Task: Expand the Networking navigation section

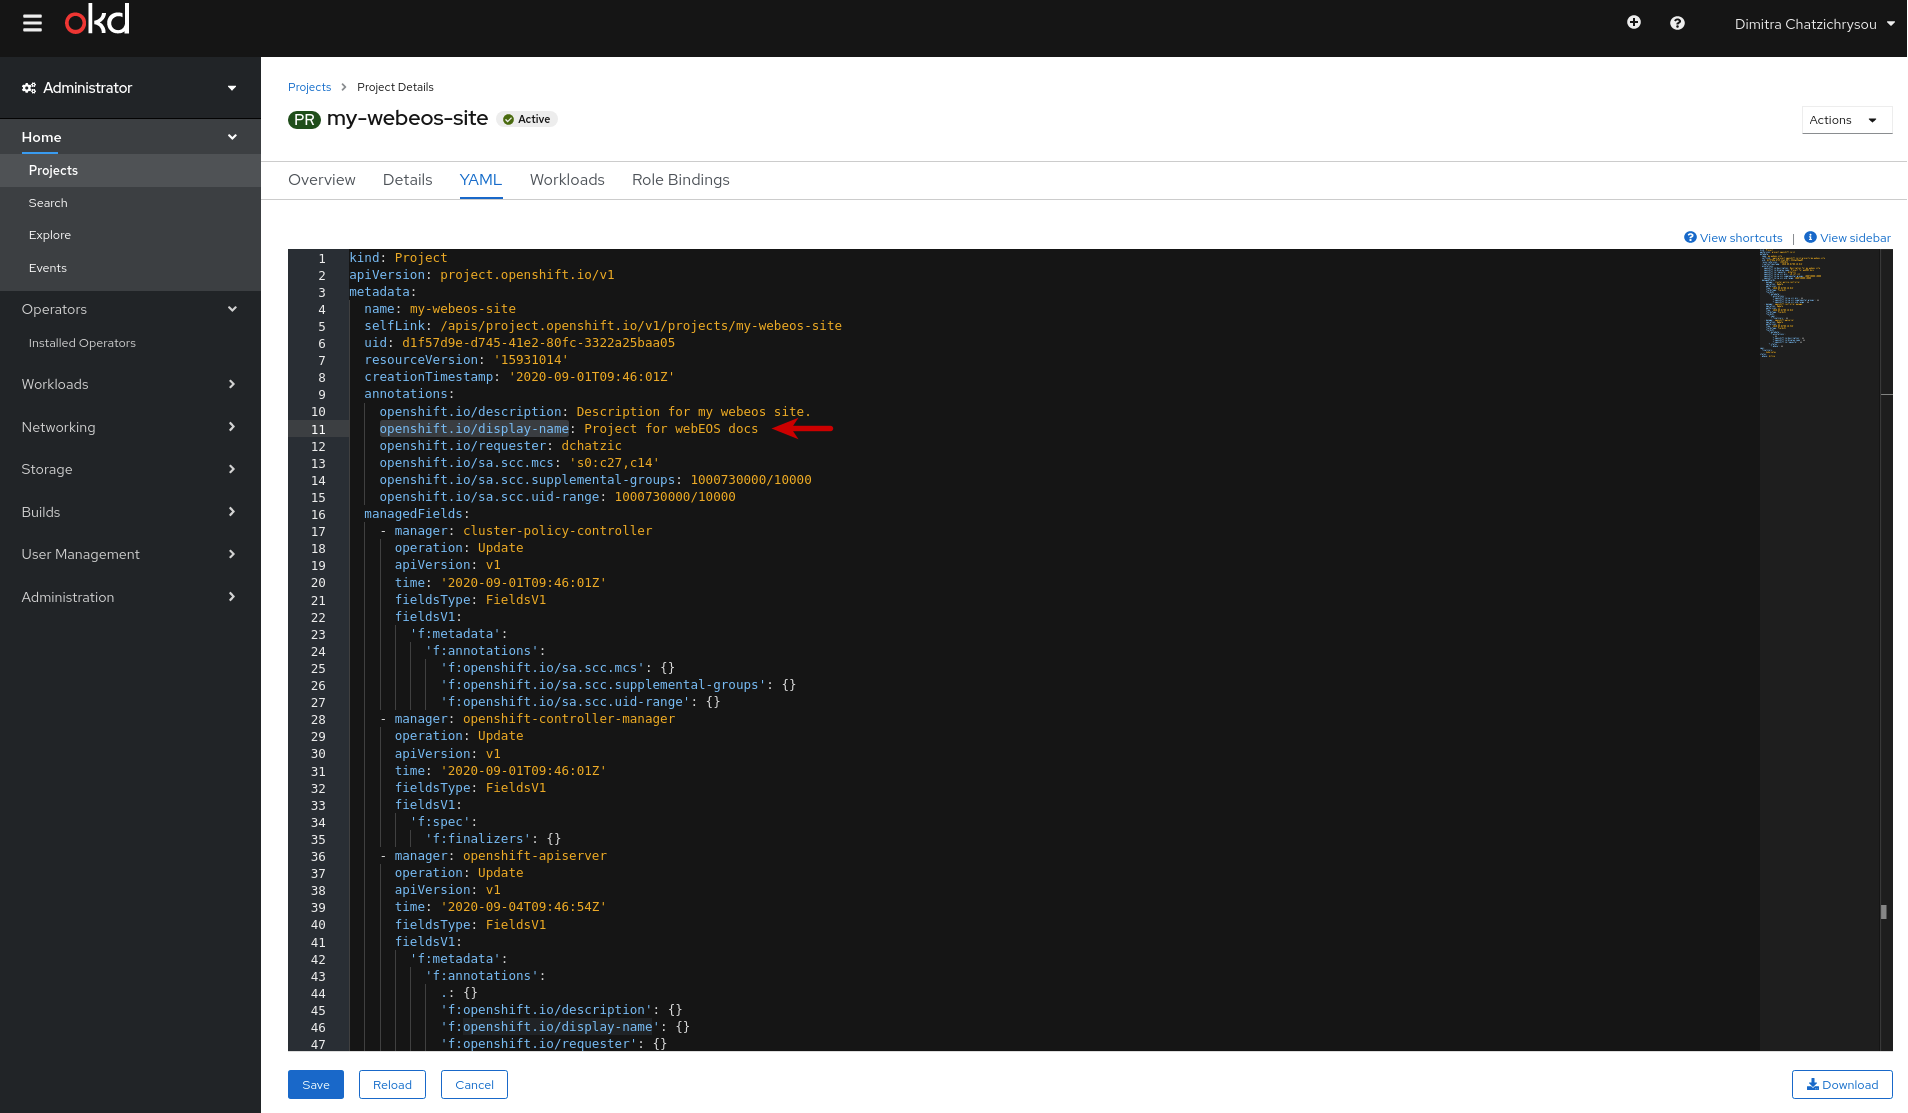Action: [130, 427]
